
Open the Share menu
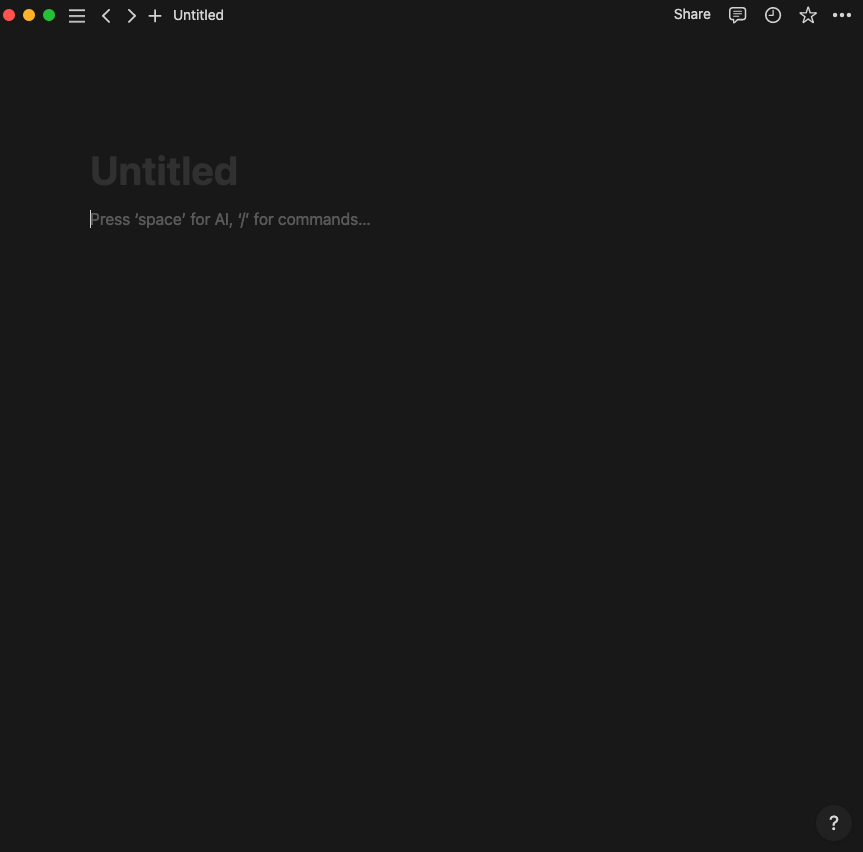[692, 14]
